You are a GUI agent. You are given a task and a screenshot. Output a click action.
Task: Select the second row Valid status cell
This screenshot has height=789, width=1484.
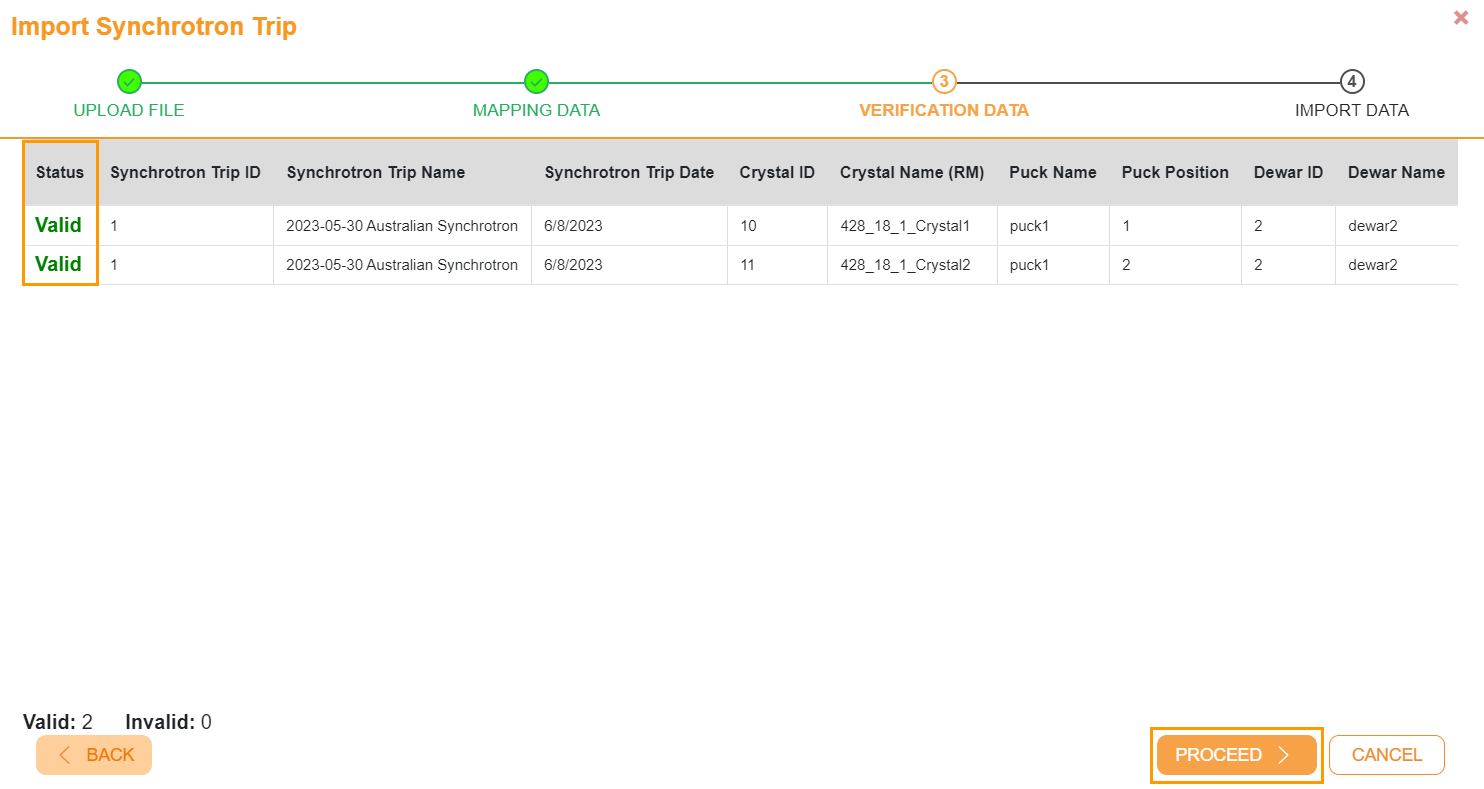[59, 264]
